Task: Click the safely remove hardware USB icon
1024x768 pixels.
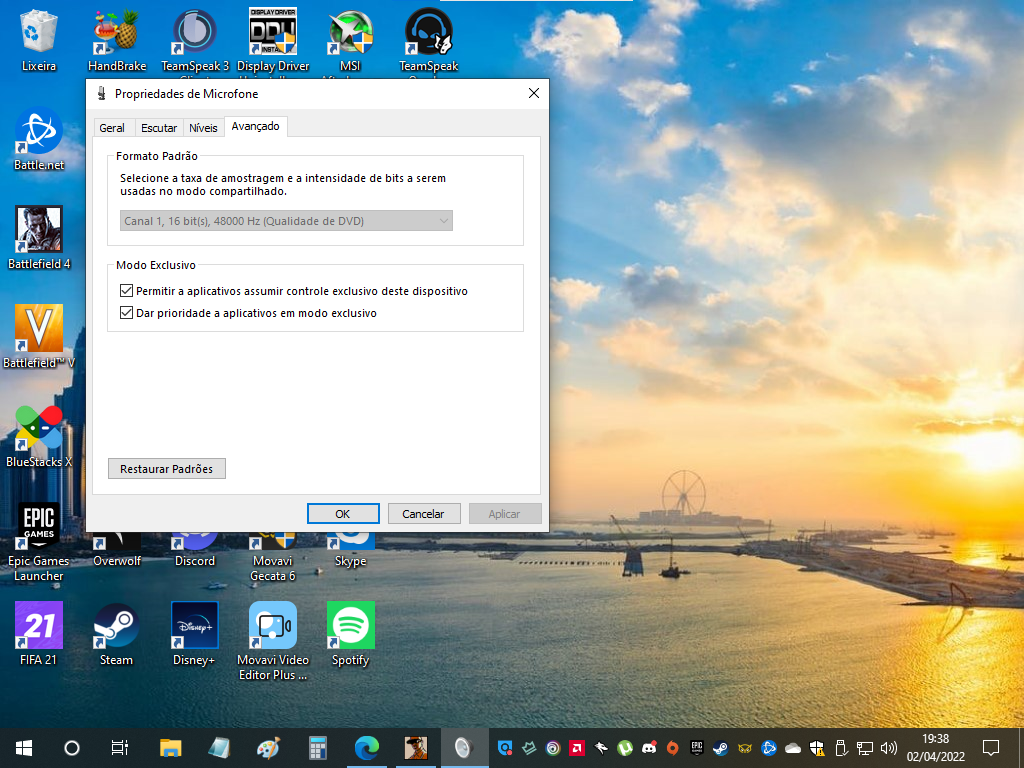Action: (841, 748)
